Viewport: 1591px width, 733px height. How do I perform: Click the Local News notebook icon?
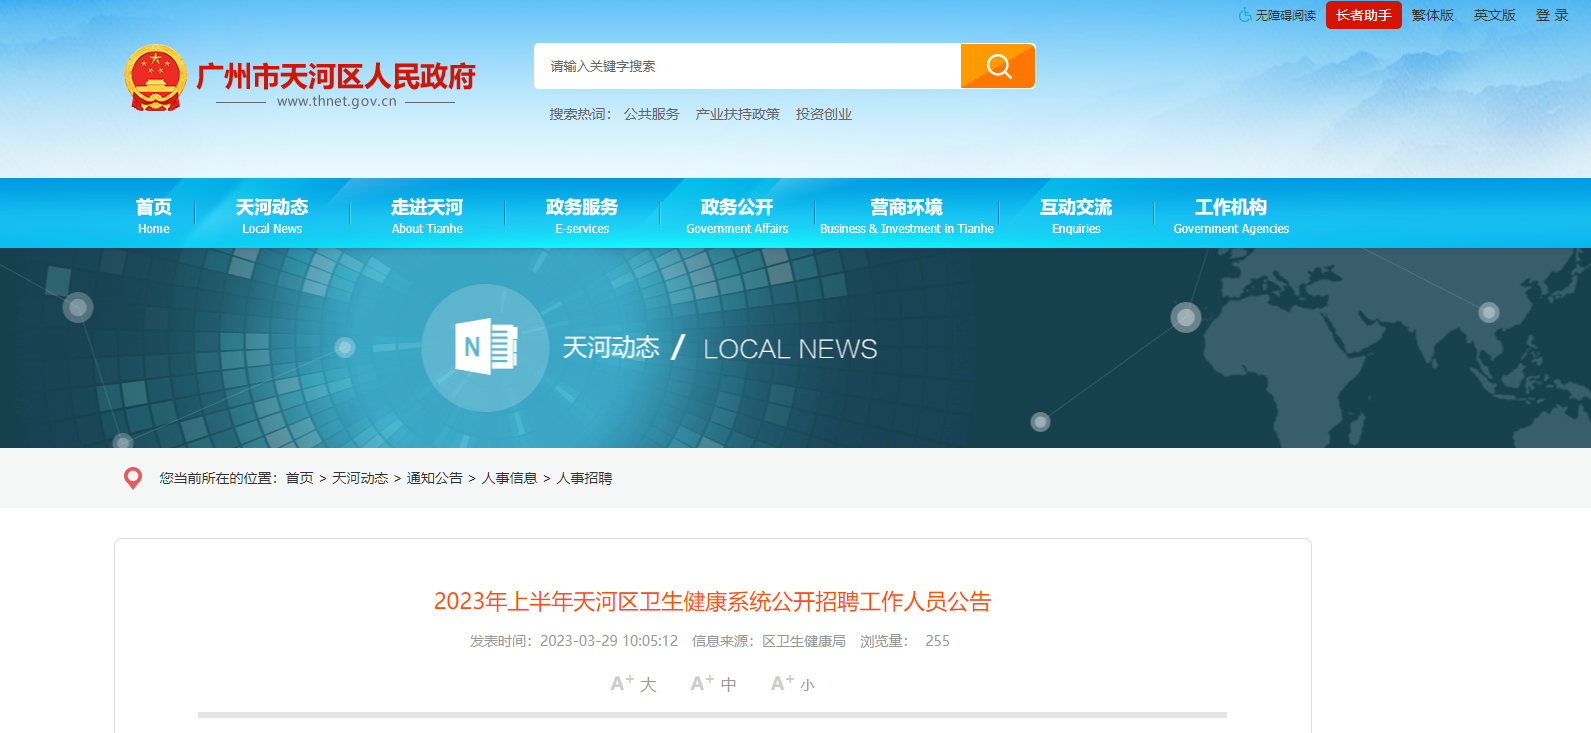click(x=486, y=347)
